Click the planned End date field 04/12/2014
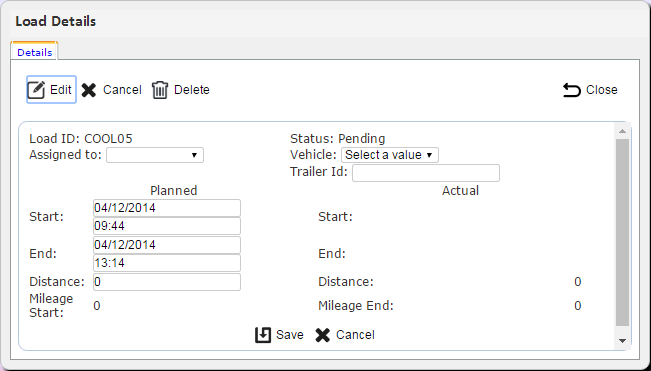 [167, 245]
